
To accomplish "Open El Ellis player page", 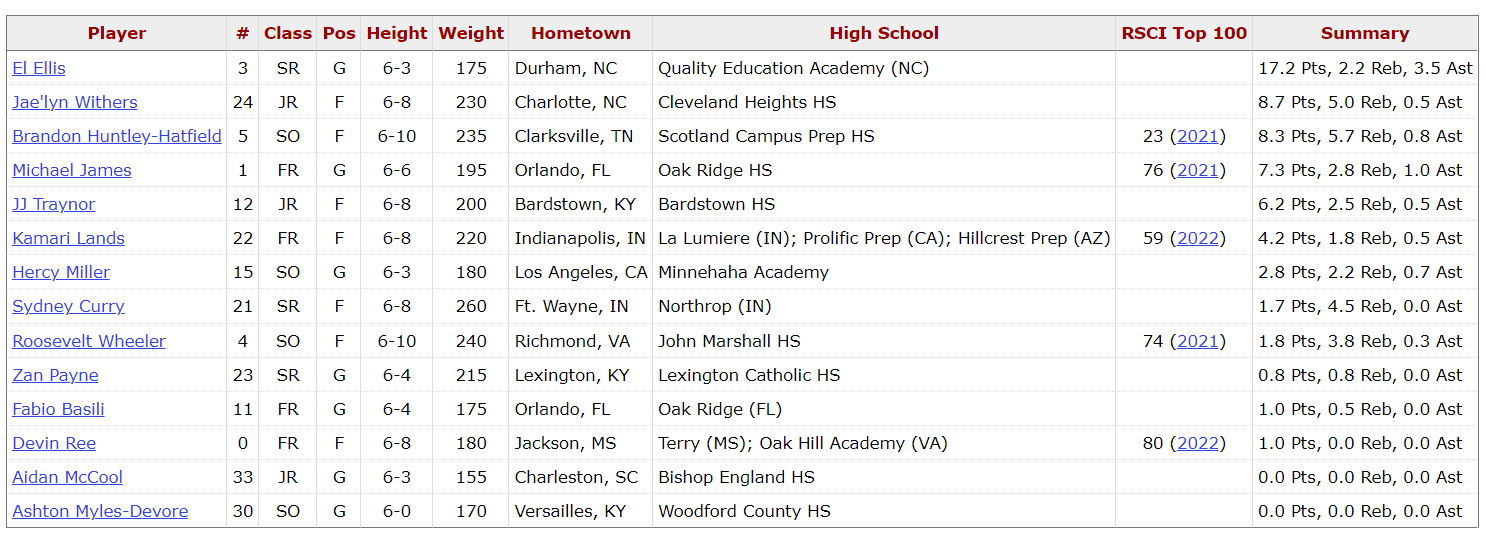I will tap(39, 68).
